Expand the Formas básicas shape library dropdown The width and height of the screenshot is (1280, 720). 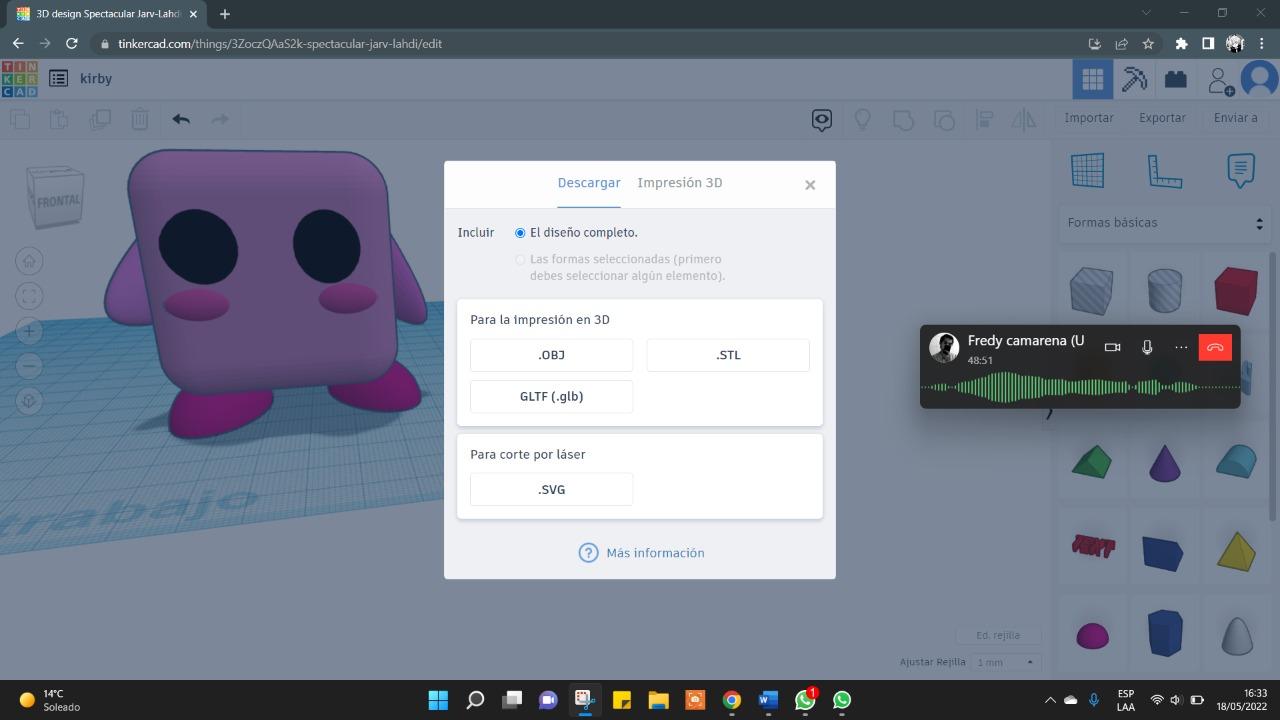[1165, 223]
